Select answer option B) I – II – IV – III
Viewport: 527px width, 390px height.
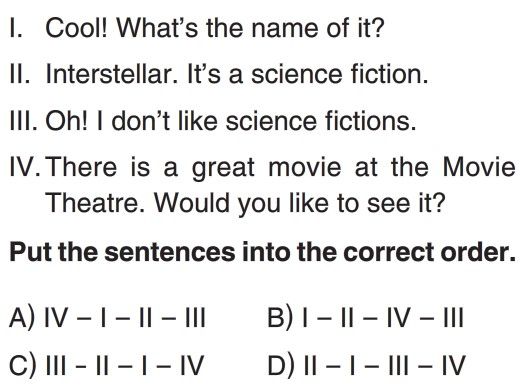click(366, 317)
